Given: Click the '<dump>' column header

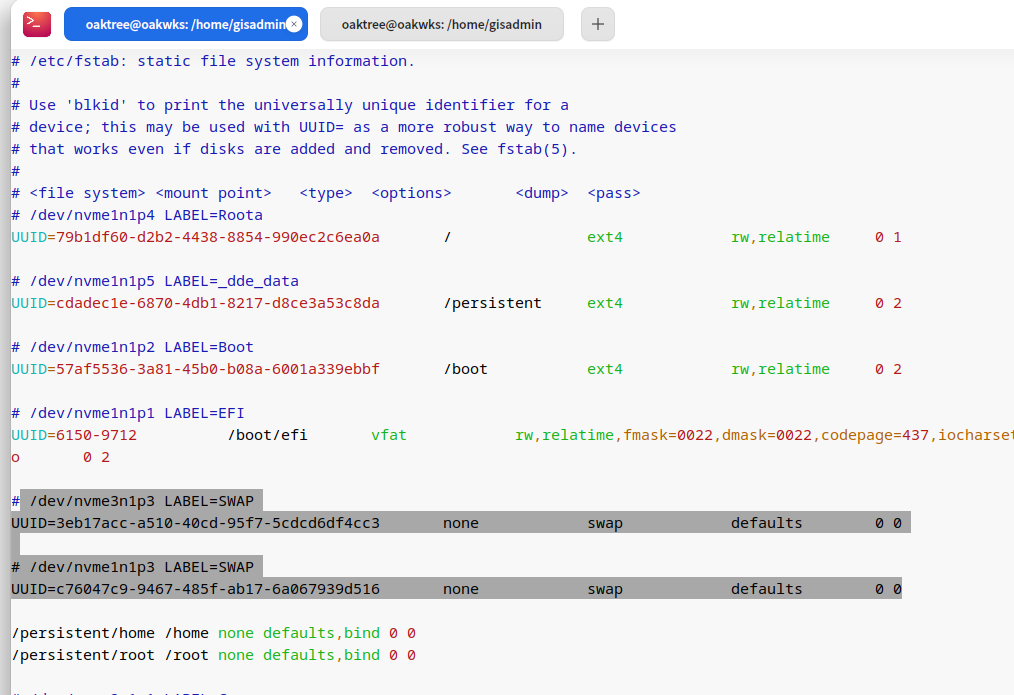Looking at the screenshot, I should click(542, 193).
